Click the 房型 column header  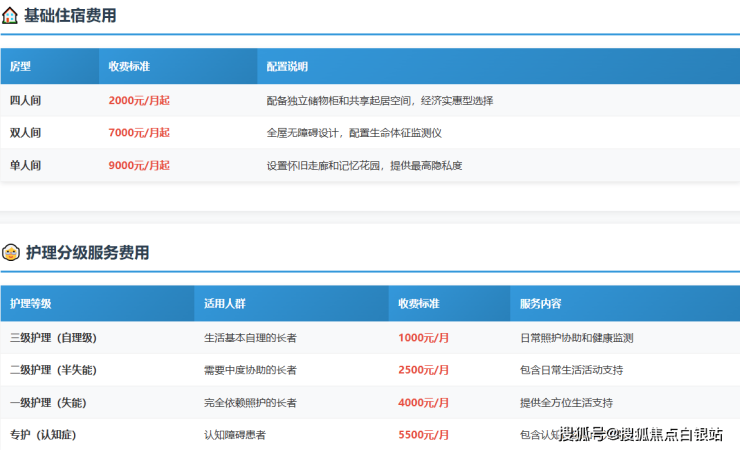[x=20, y=67]
